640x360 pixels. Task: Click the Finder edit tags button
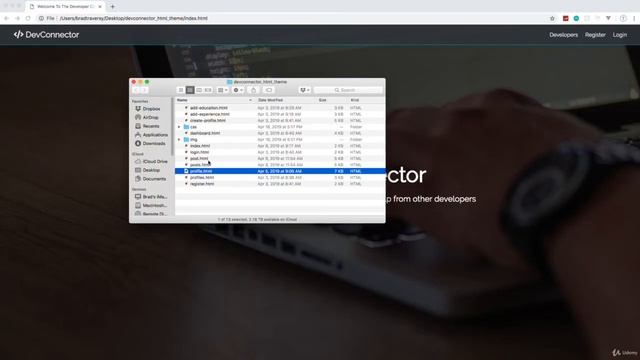click(x=269, y=90)
